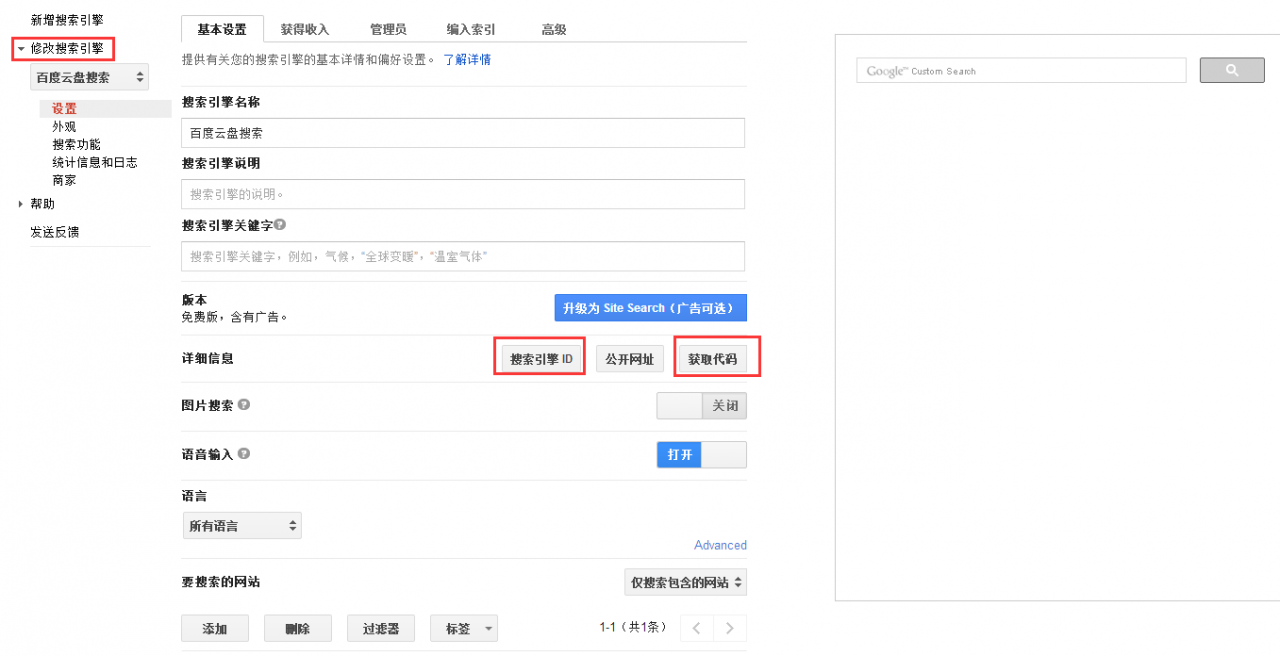Image resolution: width=1280 pixels, height=656 pixels.
Task: Click the 获取代码 button
Action: click(712, 358)
